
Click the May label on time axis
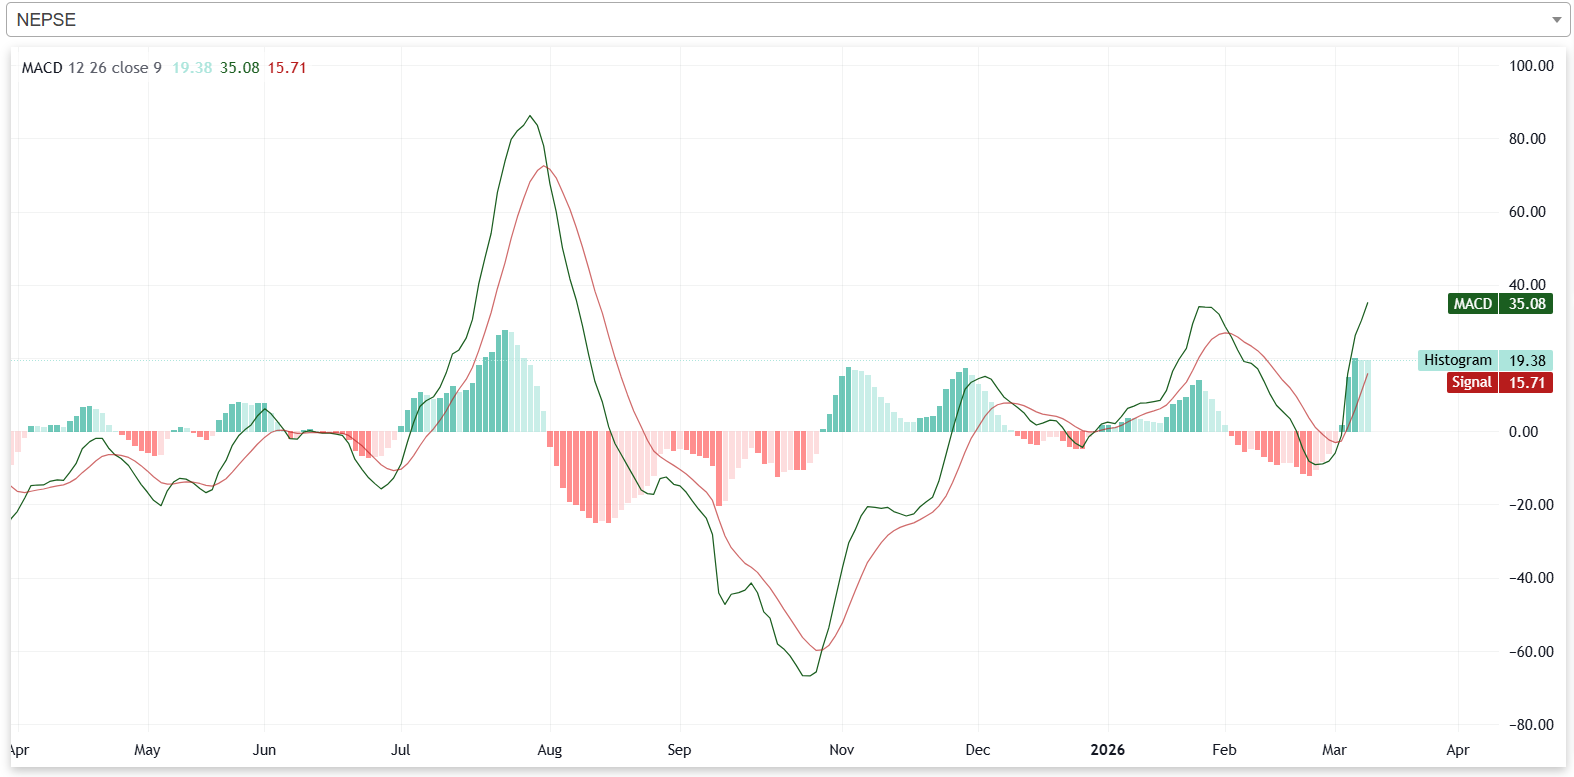[x=147, y=750]
